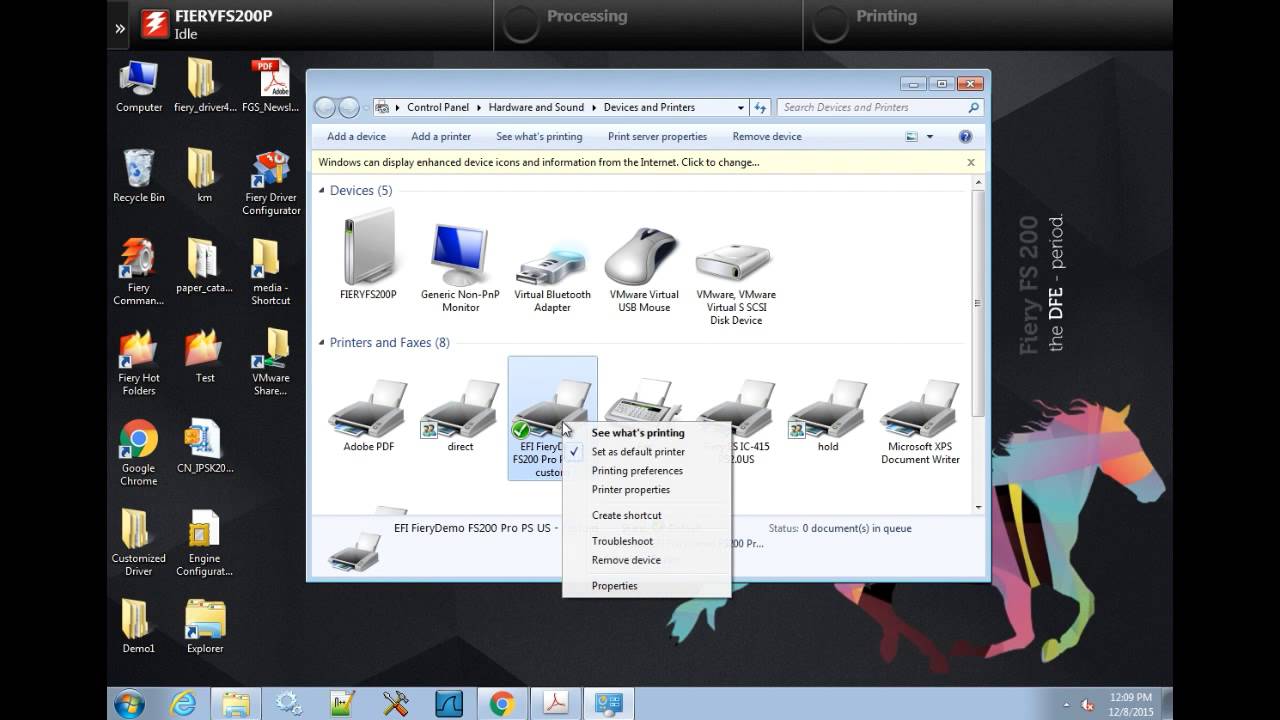Image resolution: width=1280 pixels, height=720 pixels.
Task: Click the refresh button beside address bar
Action: click(x=760, y=107)
